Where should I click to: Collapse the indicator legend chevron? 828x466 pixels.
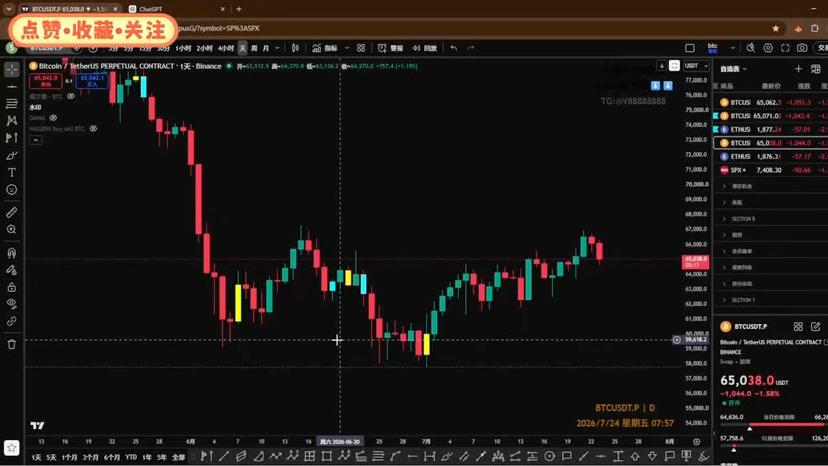[35, 140]
